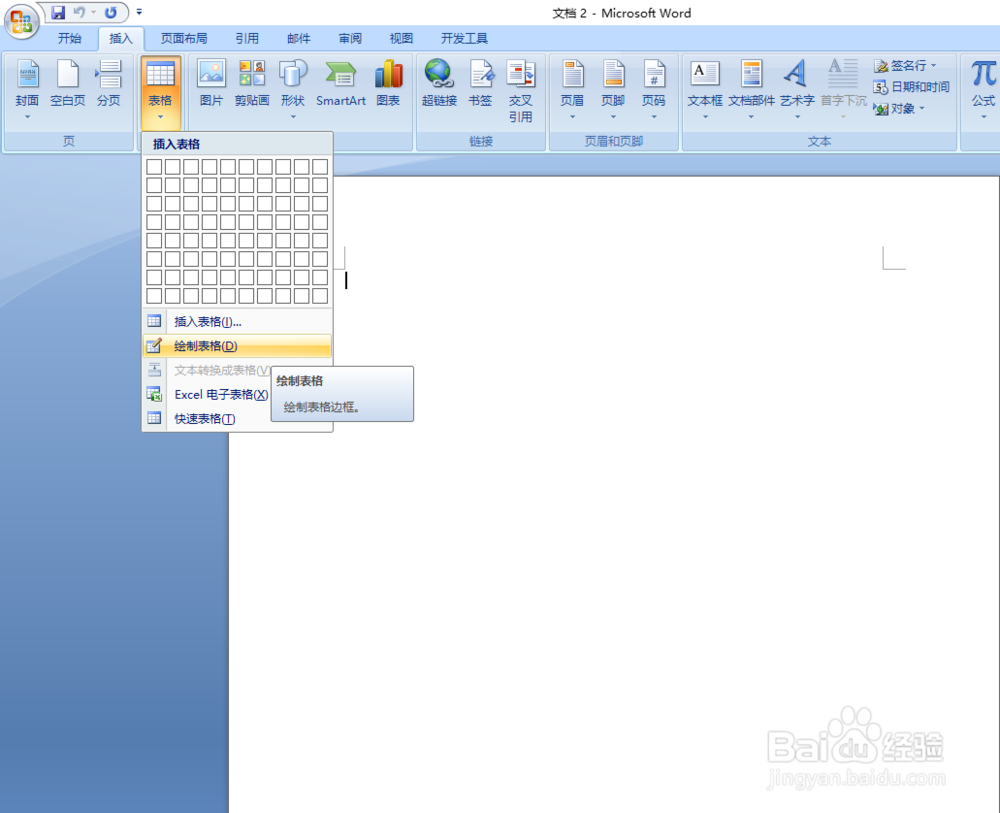Screen dimensions: 1000x813
Task: Open undo history dropdown arrow
Action: click(93, 12)
